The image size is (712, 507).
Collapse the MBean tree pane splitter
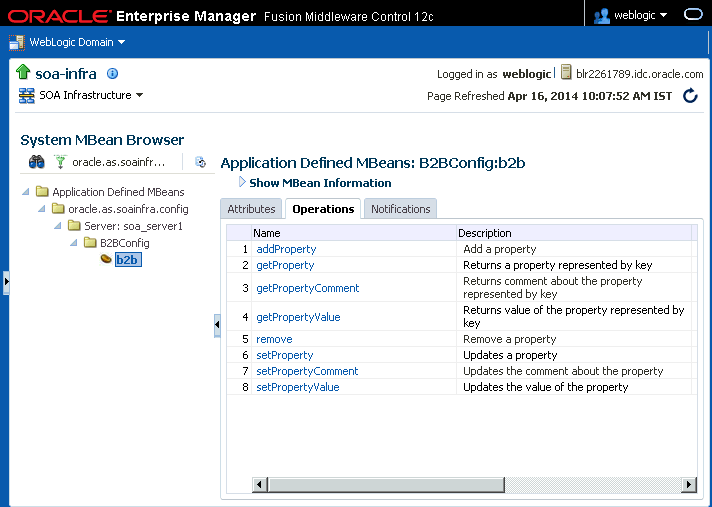(217, 325)
